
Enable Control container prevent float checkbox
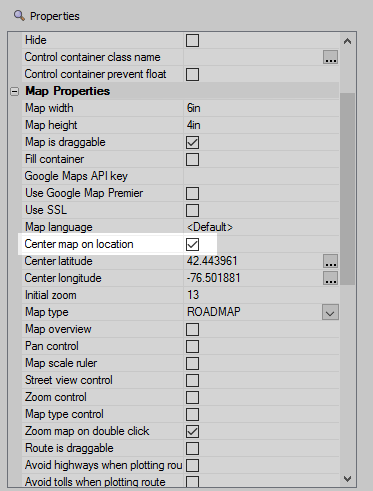(x=192, y=74)
